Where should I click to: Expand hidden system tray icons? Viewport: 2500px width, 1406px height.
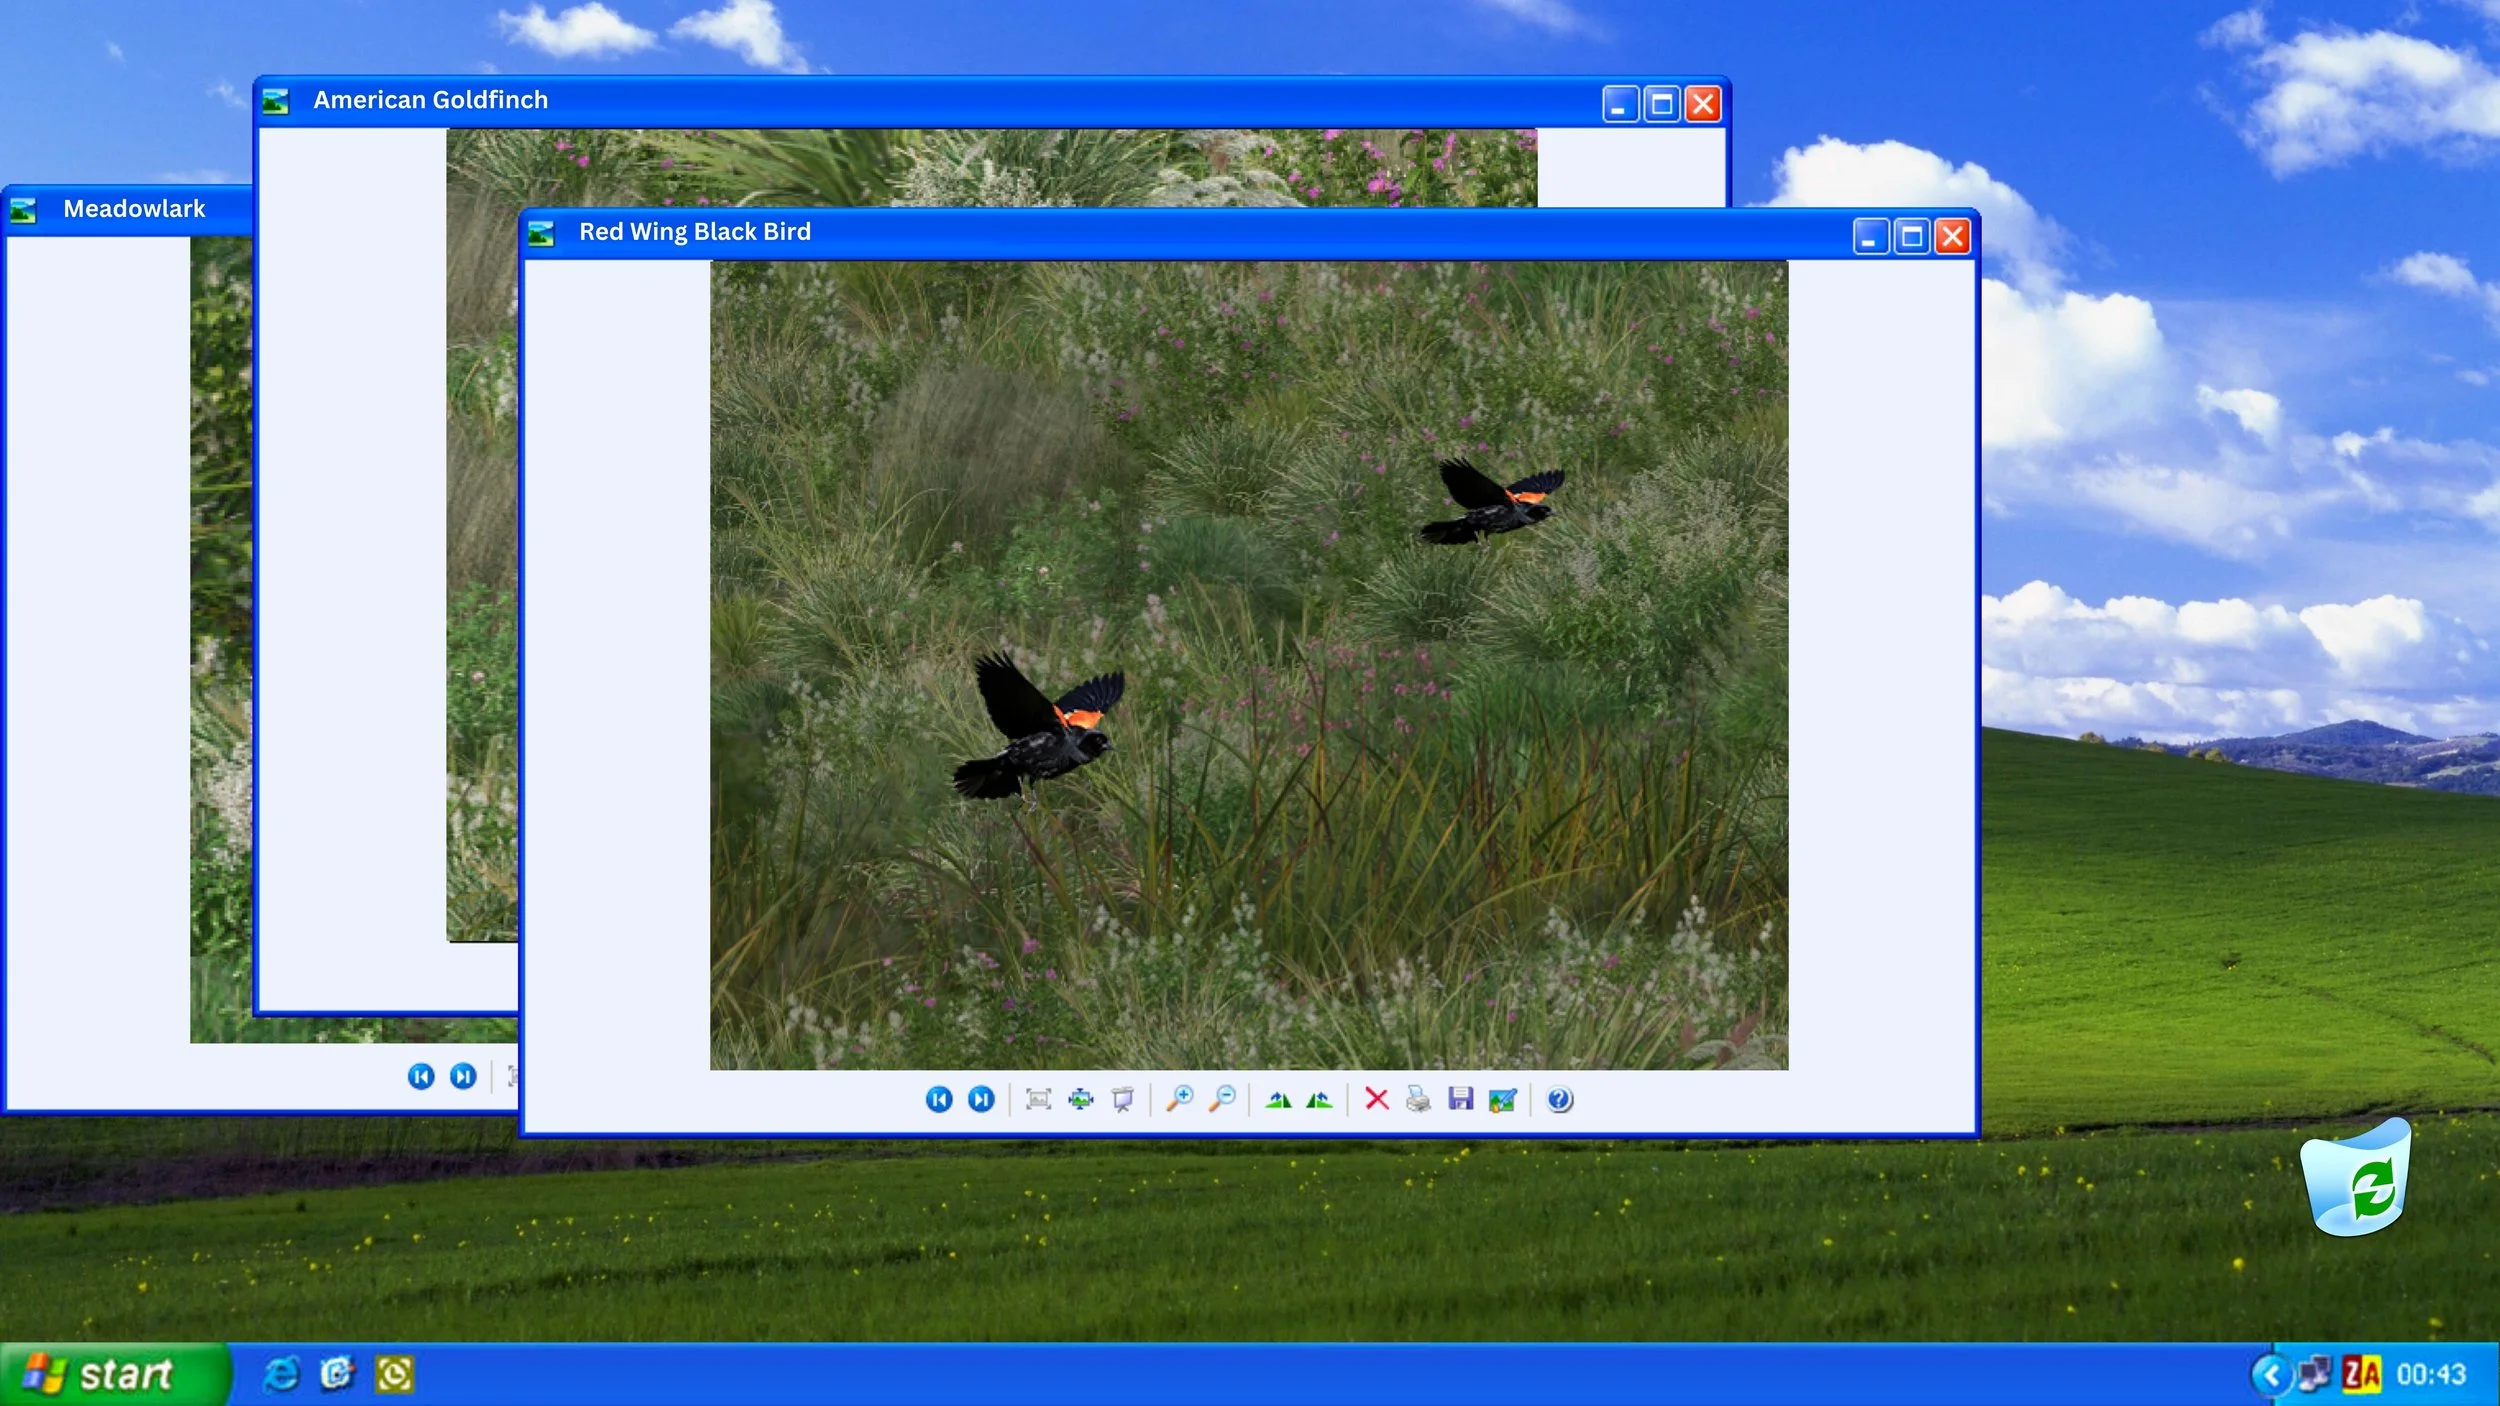point(2271,1375)
